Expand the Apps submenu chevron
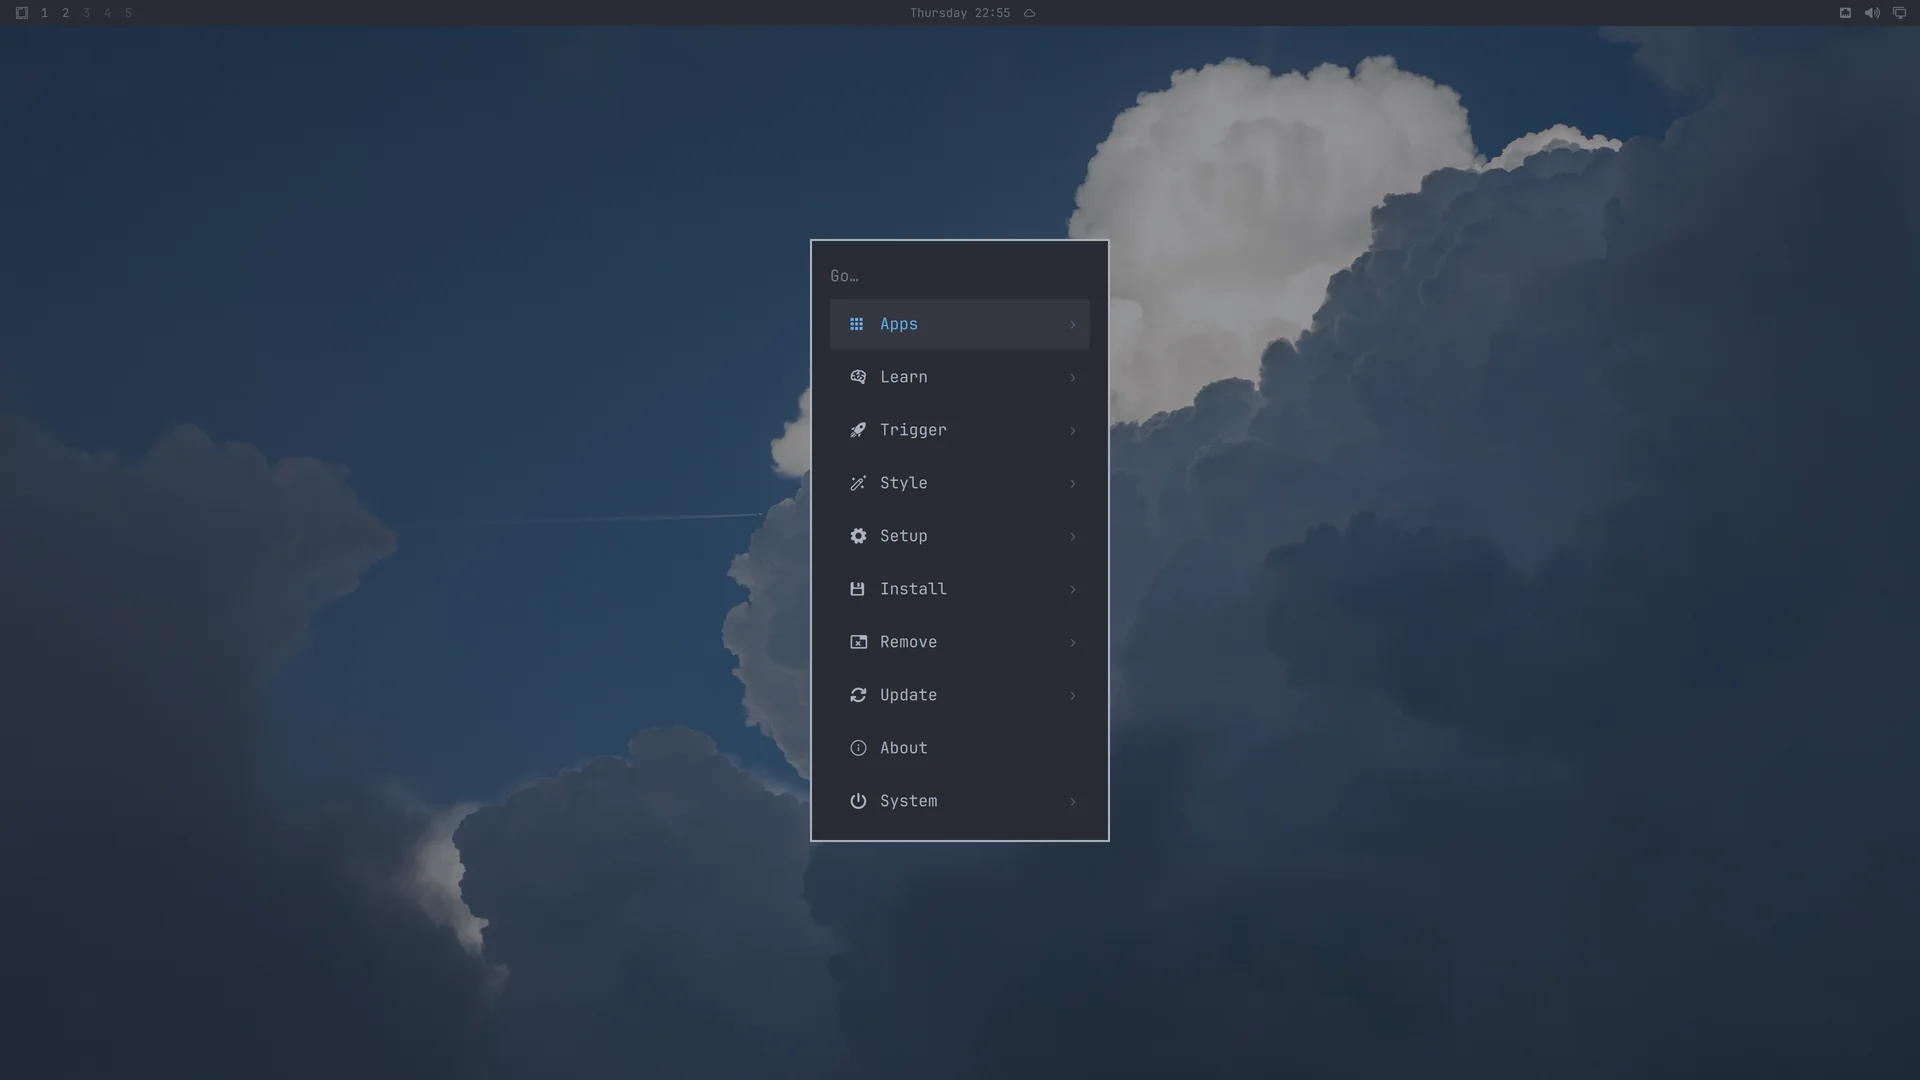This screenshot has height=1080, width=1920. [1073, 324]
